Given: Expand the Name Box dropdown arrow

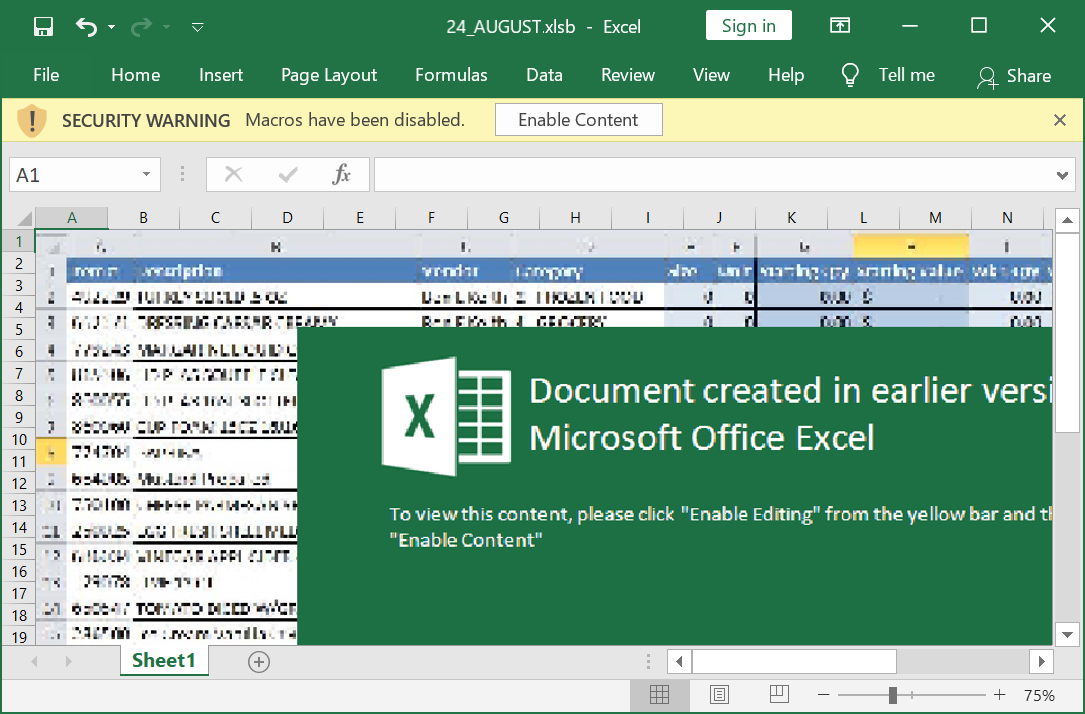Looking at the screenshot, I should point(146,174).
